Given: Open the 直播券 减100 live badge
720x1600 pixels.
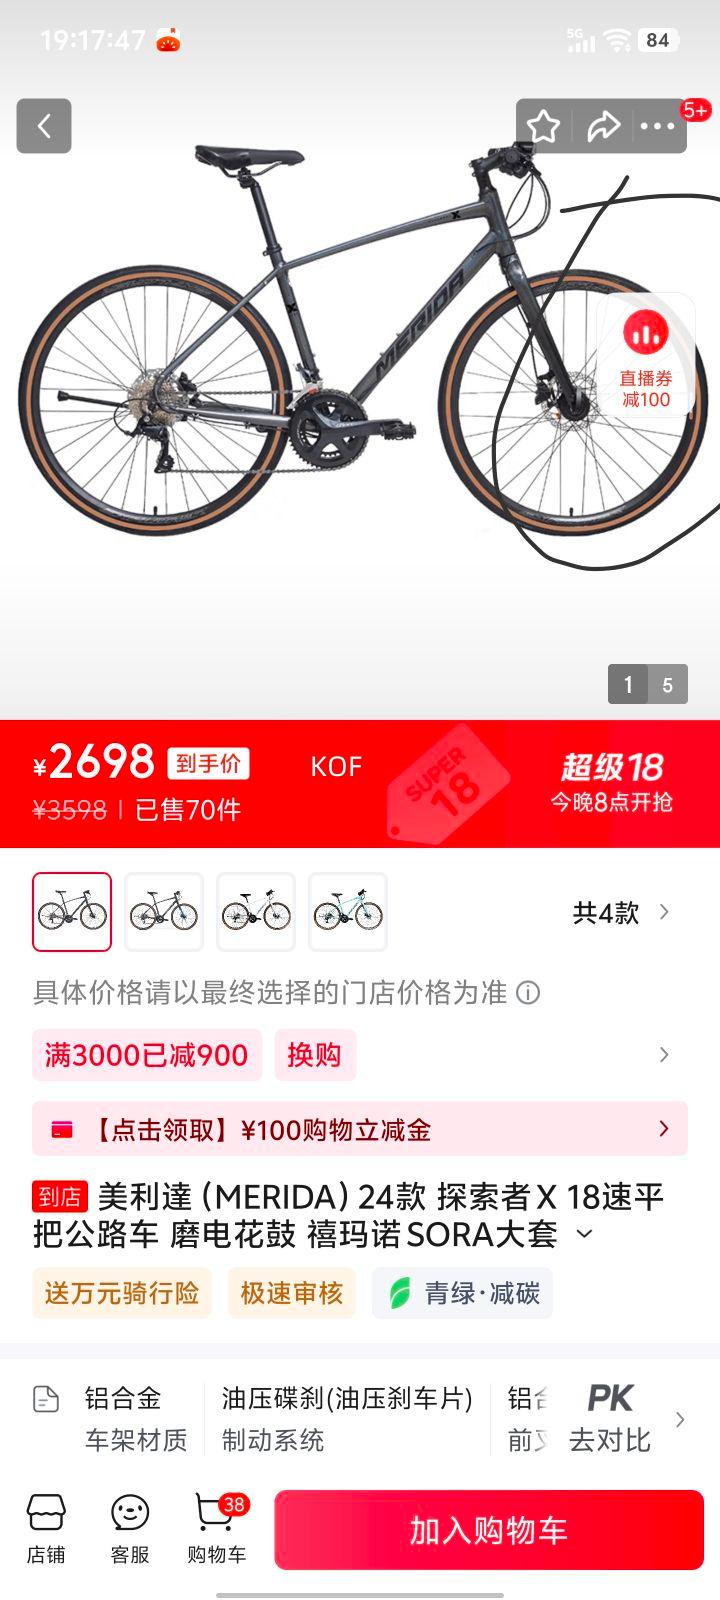Looking at the screenshot, I should click(x=646, y=356).
